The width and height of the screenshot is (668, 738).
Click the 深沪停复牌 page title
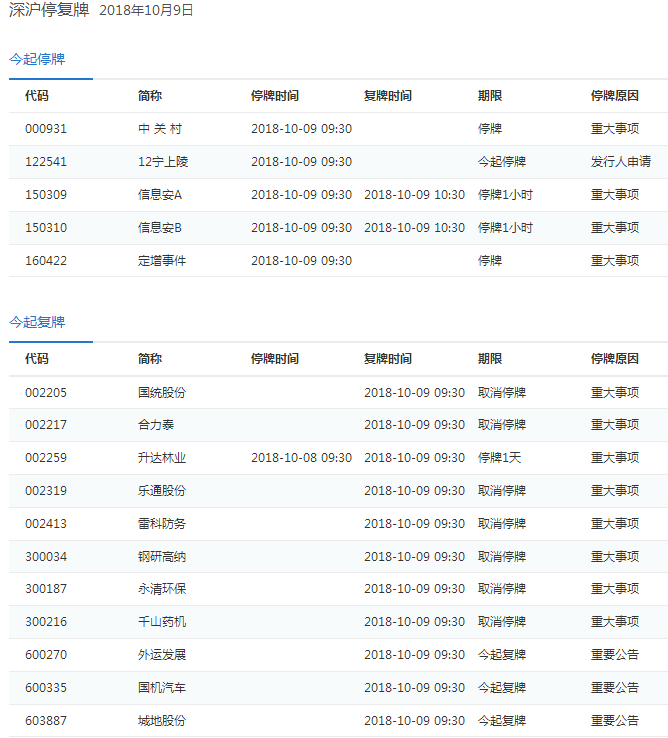pos(48,11)
